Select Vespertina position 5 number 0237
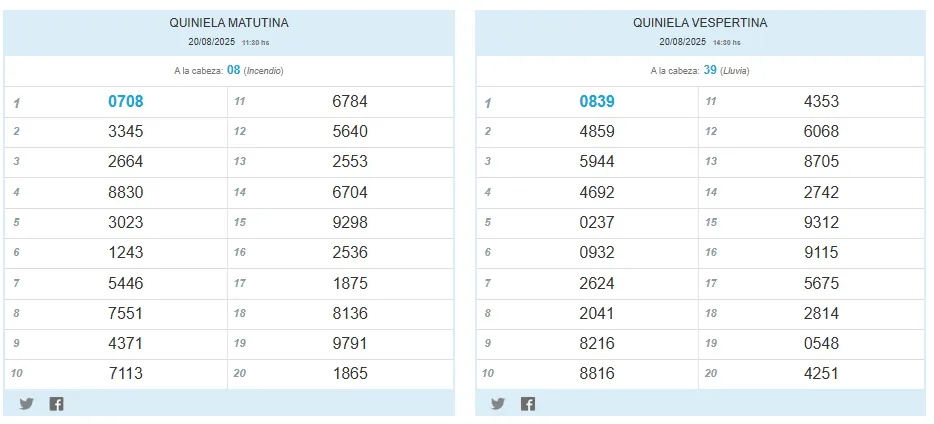The image size is (934, 424). (x=597, y=222)
